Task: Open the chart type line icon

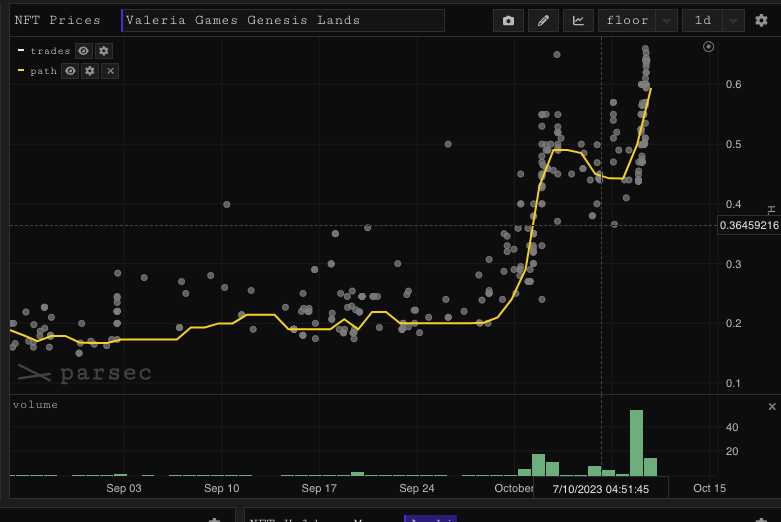Action: pos(578,20)
